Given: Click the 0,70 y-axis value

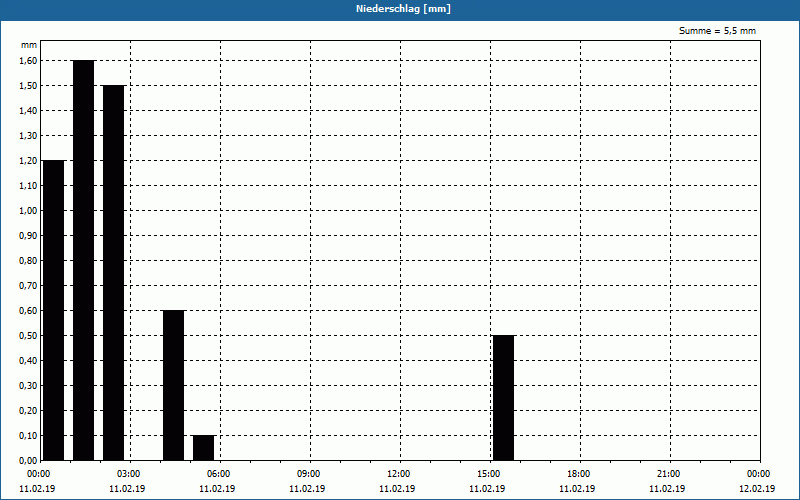Looking at the screenshot, I should coord(28,286).
